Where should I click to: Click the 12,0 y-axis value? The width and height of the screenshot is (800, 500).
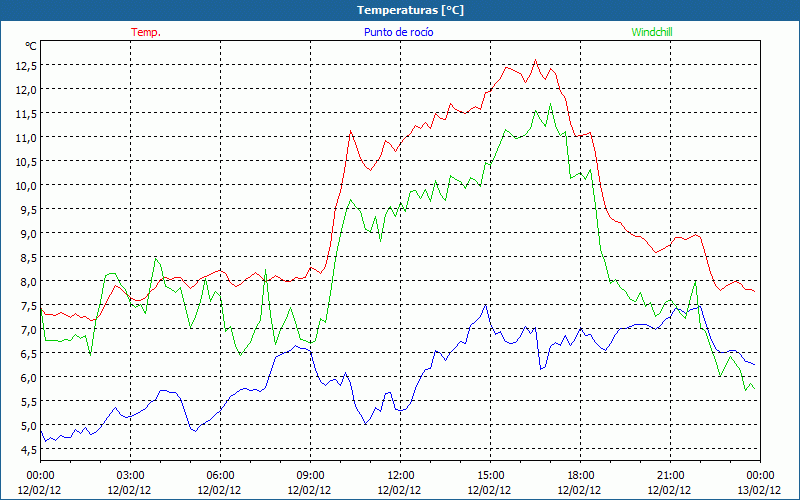(26, 89)
